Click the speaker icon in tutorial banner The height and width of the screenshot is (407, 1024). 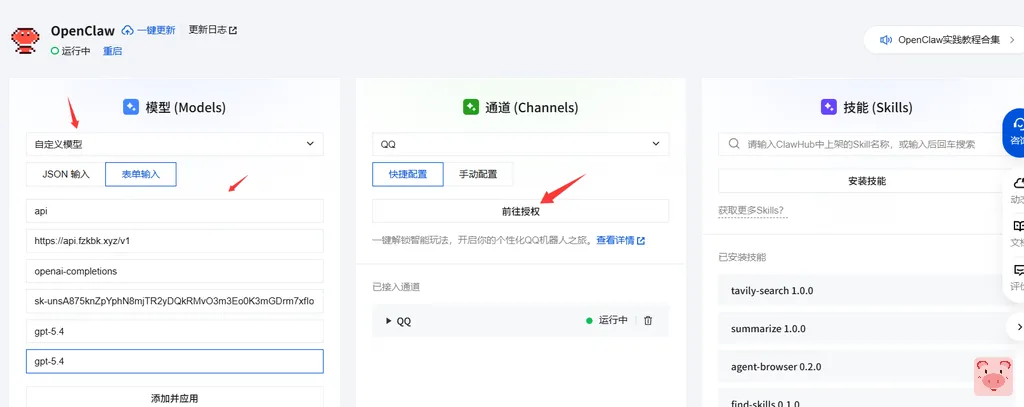coord(886,40)
